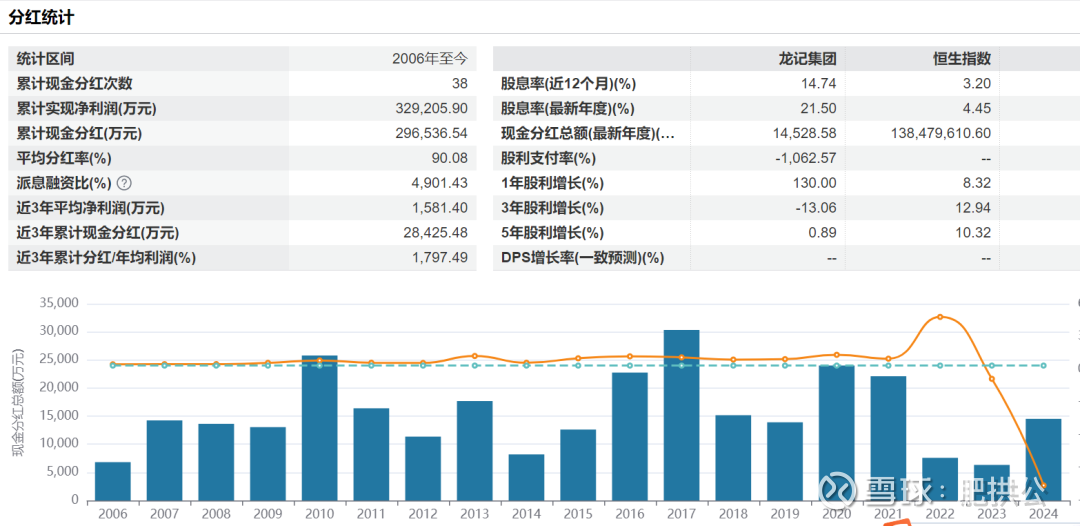Image resolution: width=1080 pixels, height=526 pixels.
Task: Click the 2018 dividend bar
Action: [x=733, y=458]
